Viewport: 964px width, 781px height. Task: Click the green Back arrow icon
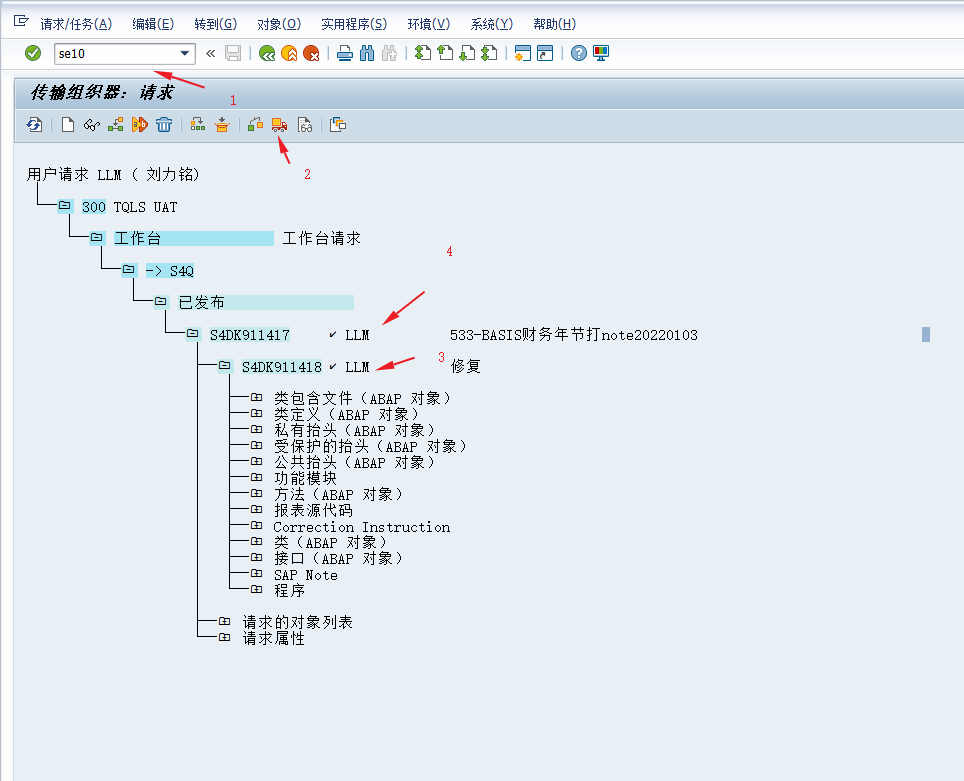click(267, 54)
